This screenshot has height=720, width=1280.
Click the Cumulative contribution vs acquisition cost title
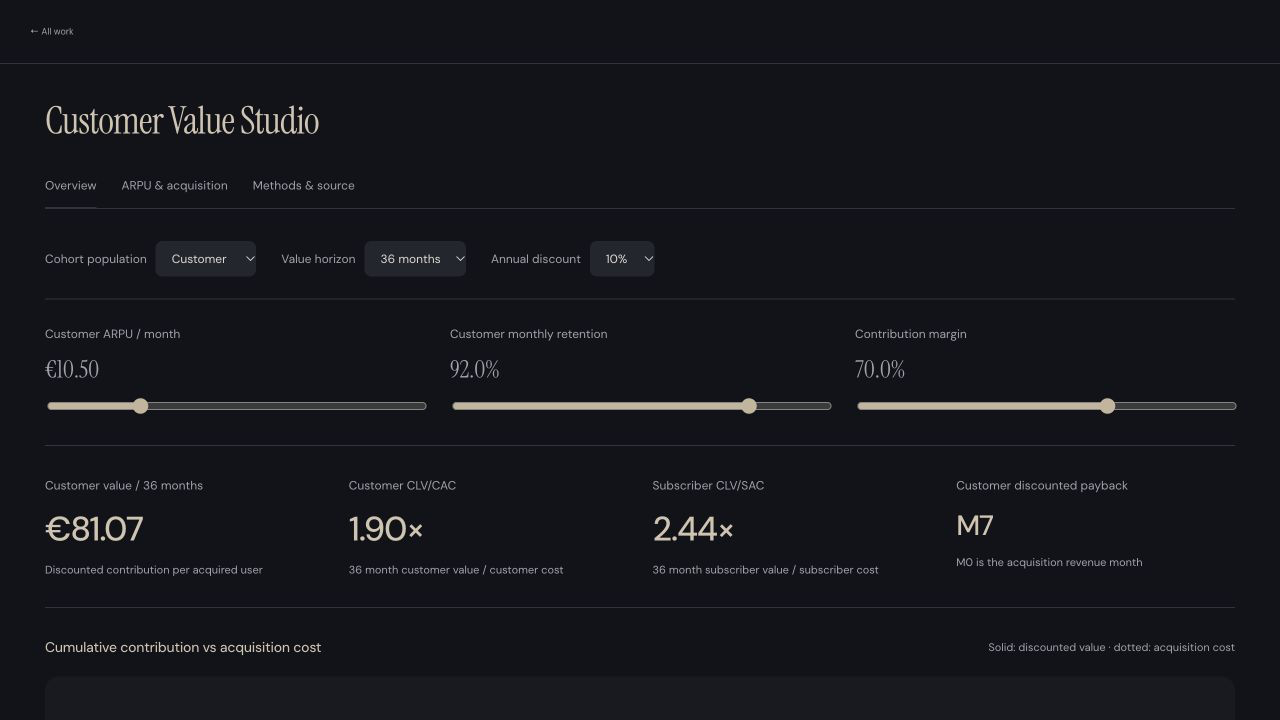(183, 648)
